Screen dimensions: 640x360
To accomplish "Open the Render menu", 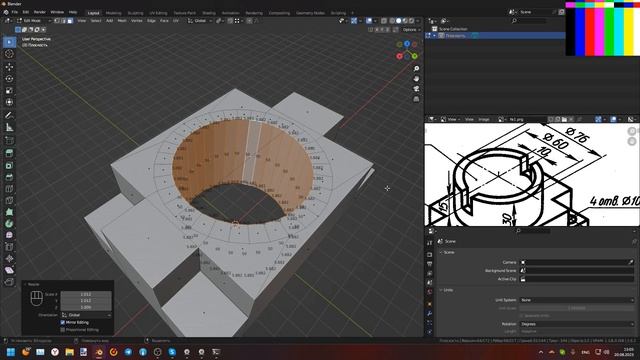I will coord(40,12).
